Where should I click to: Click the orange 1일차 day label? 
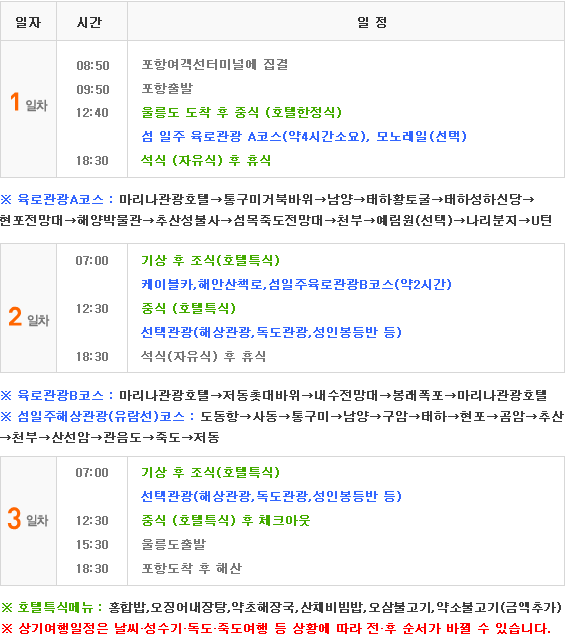[x=28, y=102]
